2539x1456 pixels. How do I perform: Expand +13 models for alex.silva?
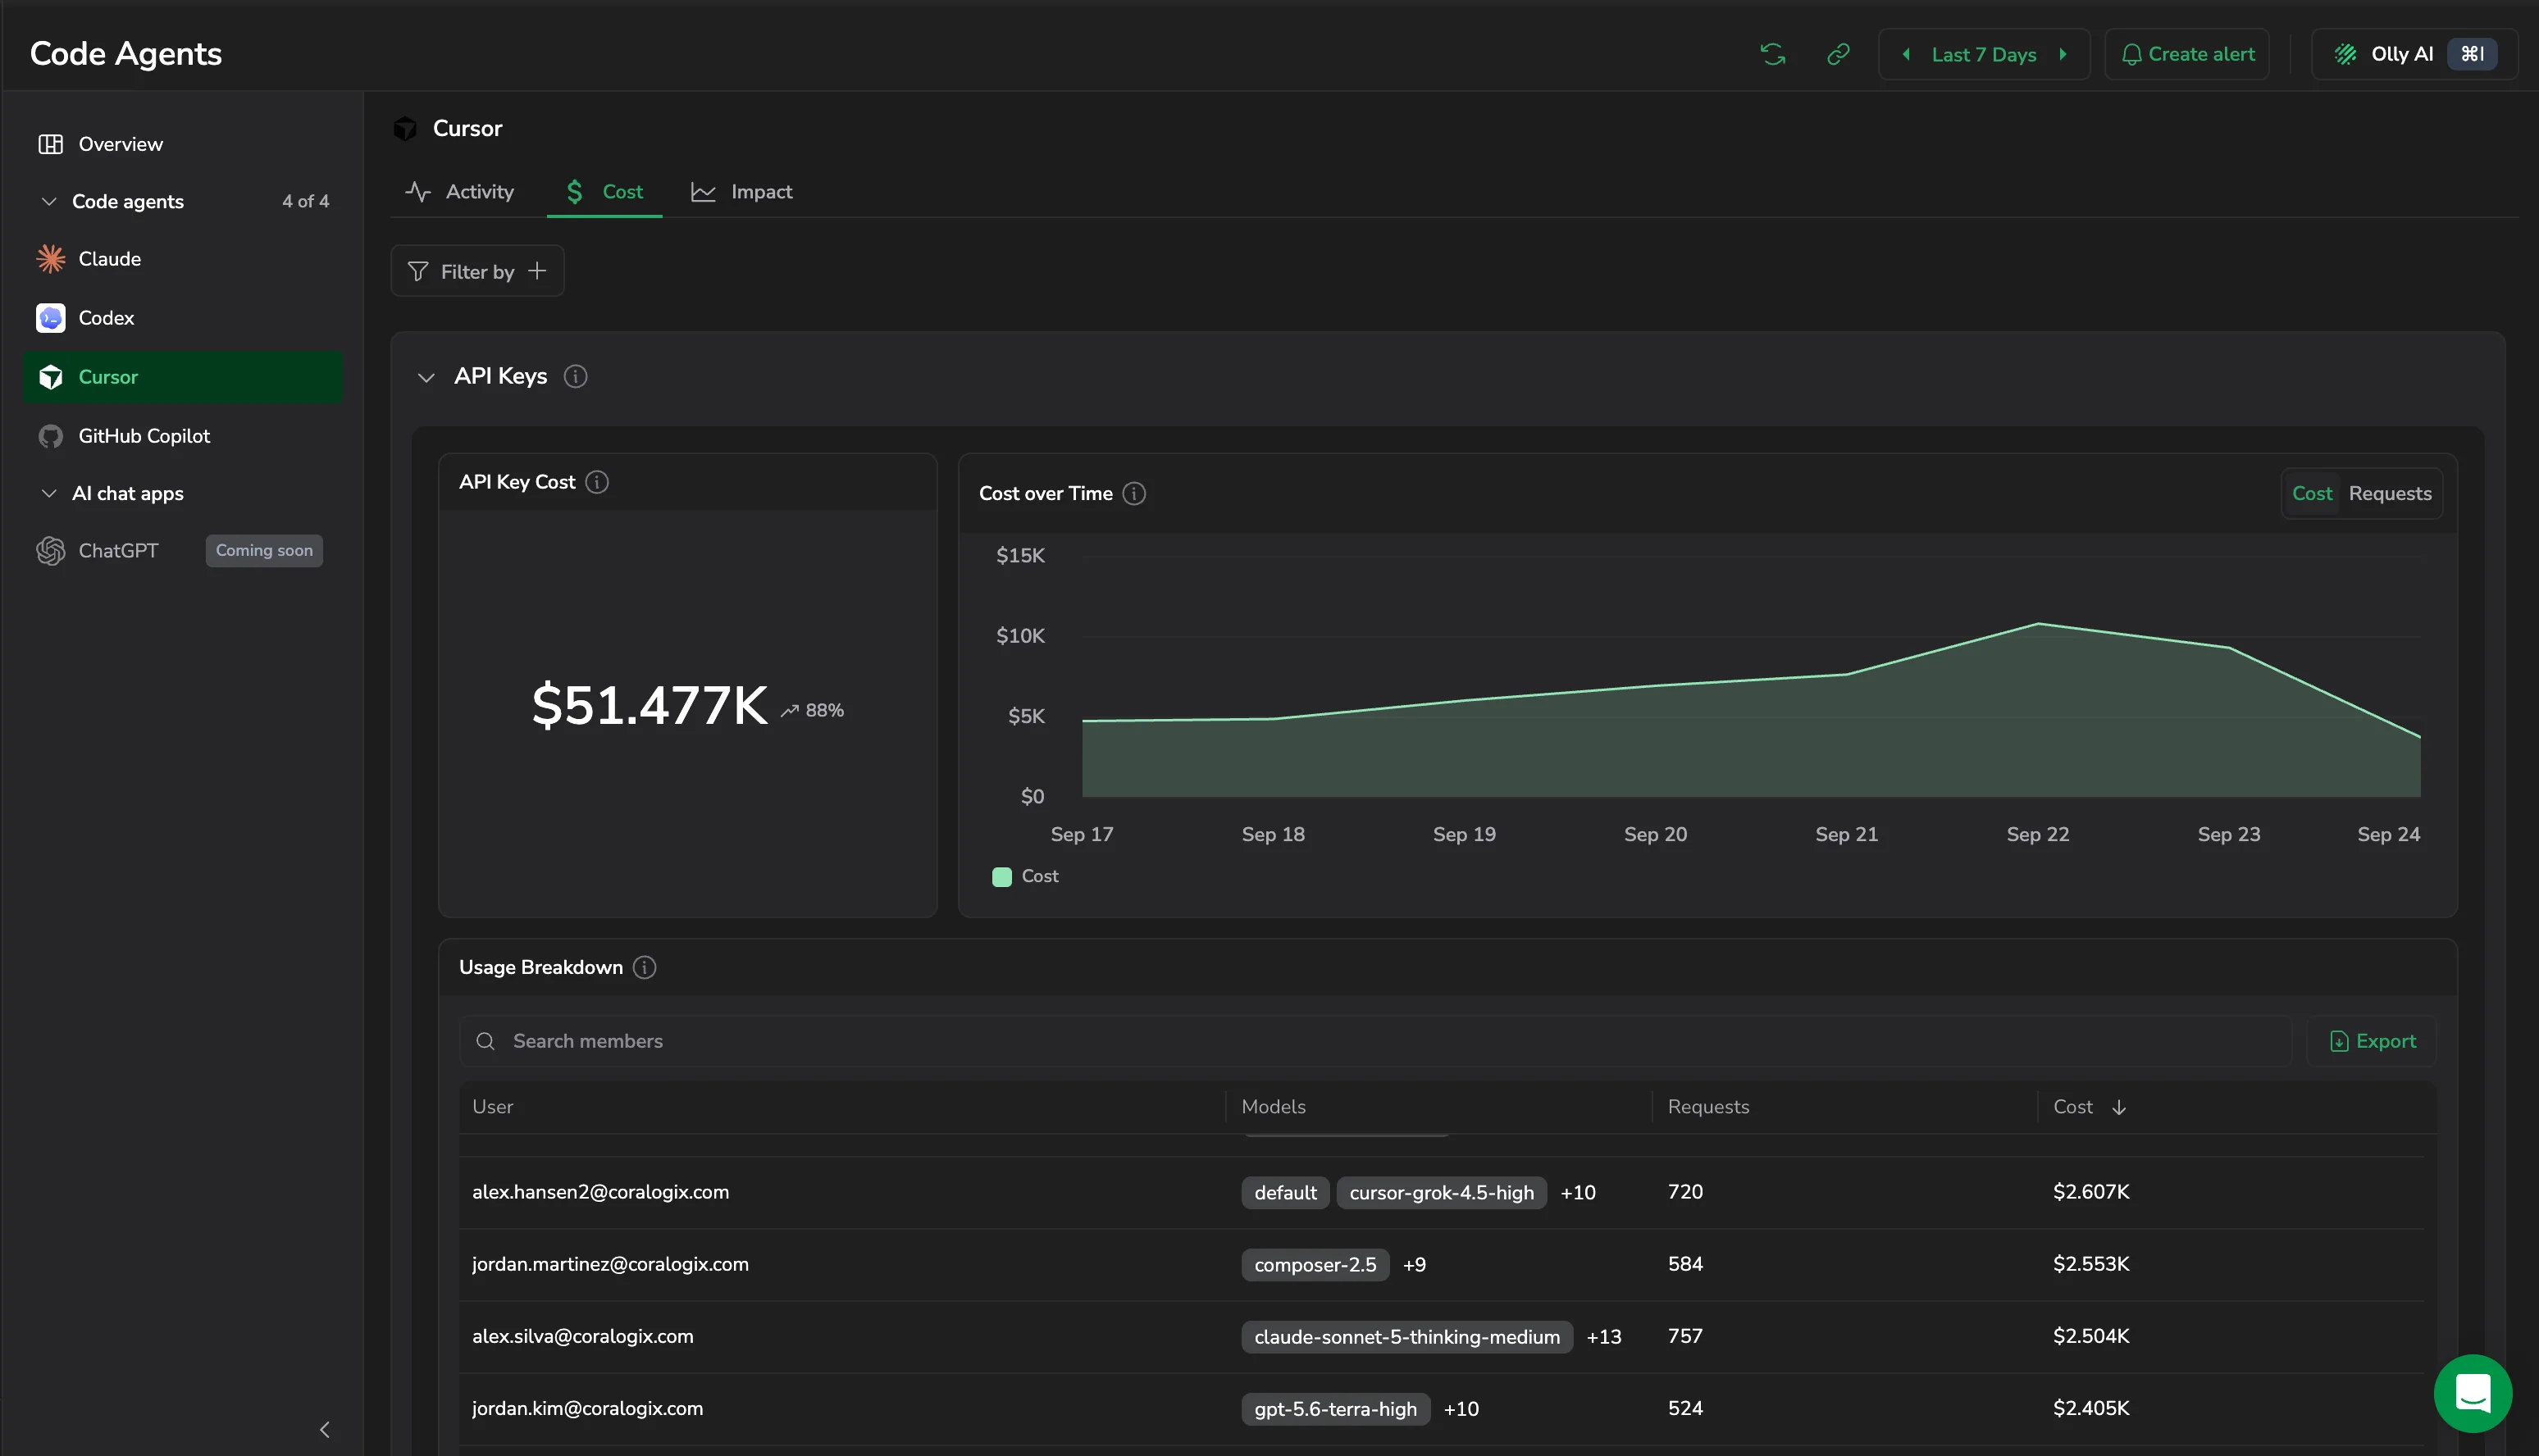click(x=1604, y=1336)
